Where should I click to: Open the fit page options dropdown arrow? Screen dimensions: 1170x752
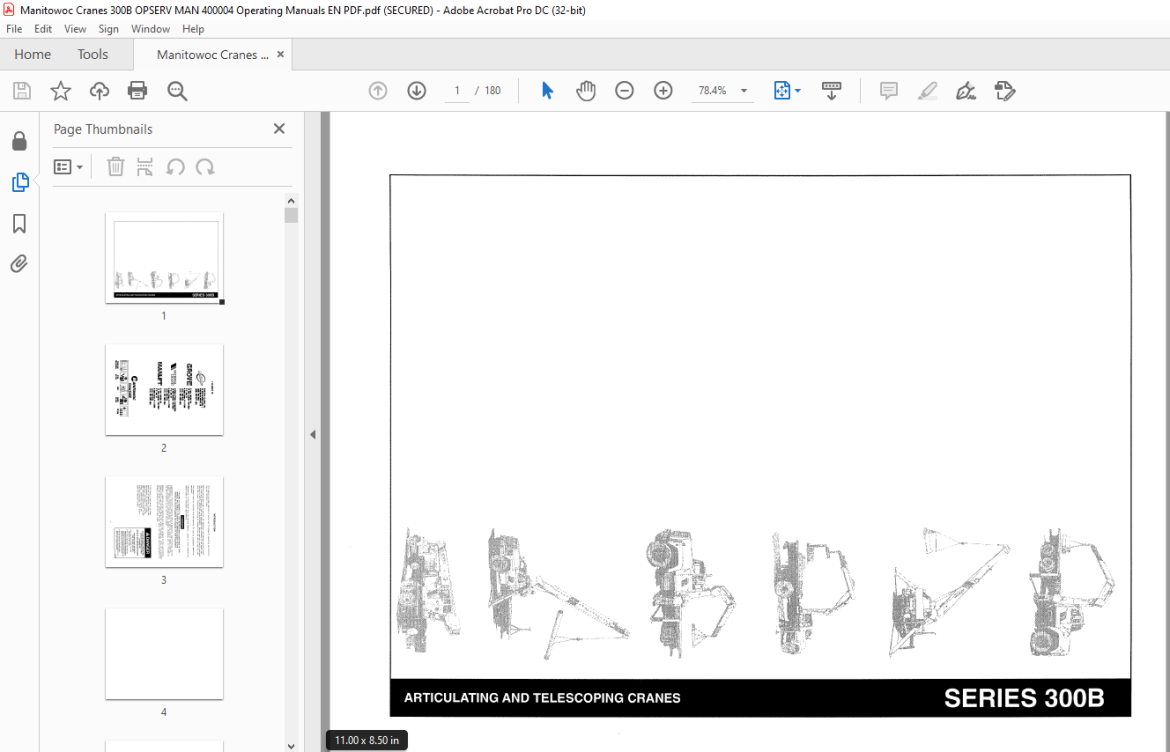click(798, 91)
